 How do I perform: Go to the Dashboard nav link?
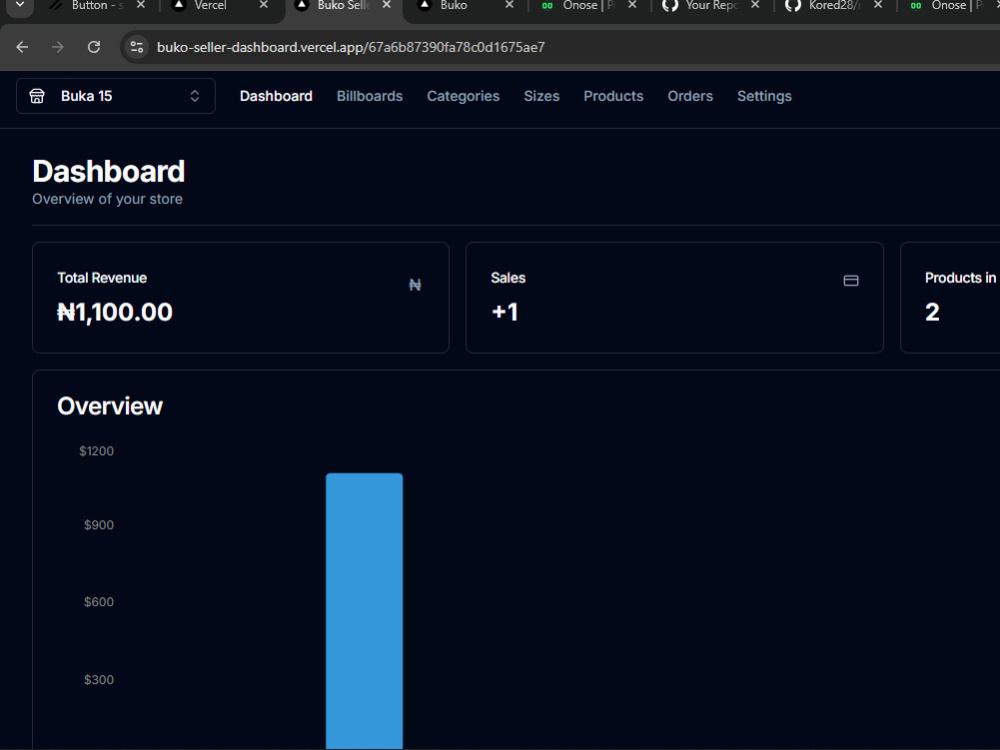(x=276, y=96)
